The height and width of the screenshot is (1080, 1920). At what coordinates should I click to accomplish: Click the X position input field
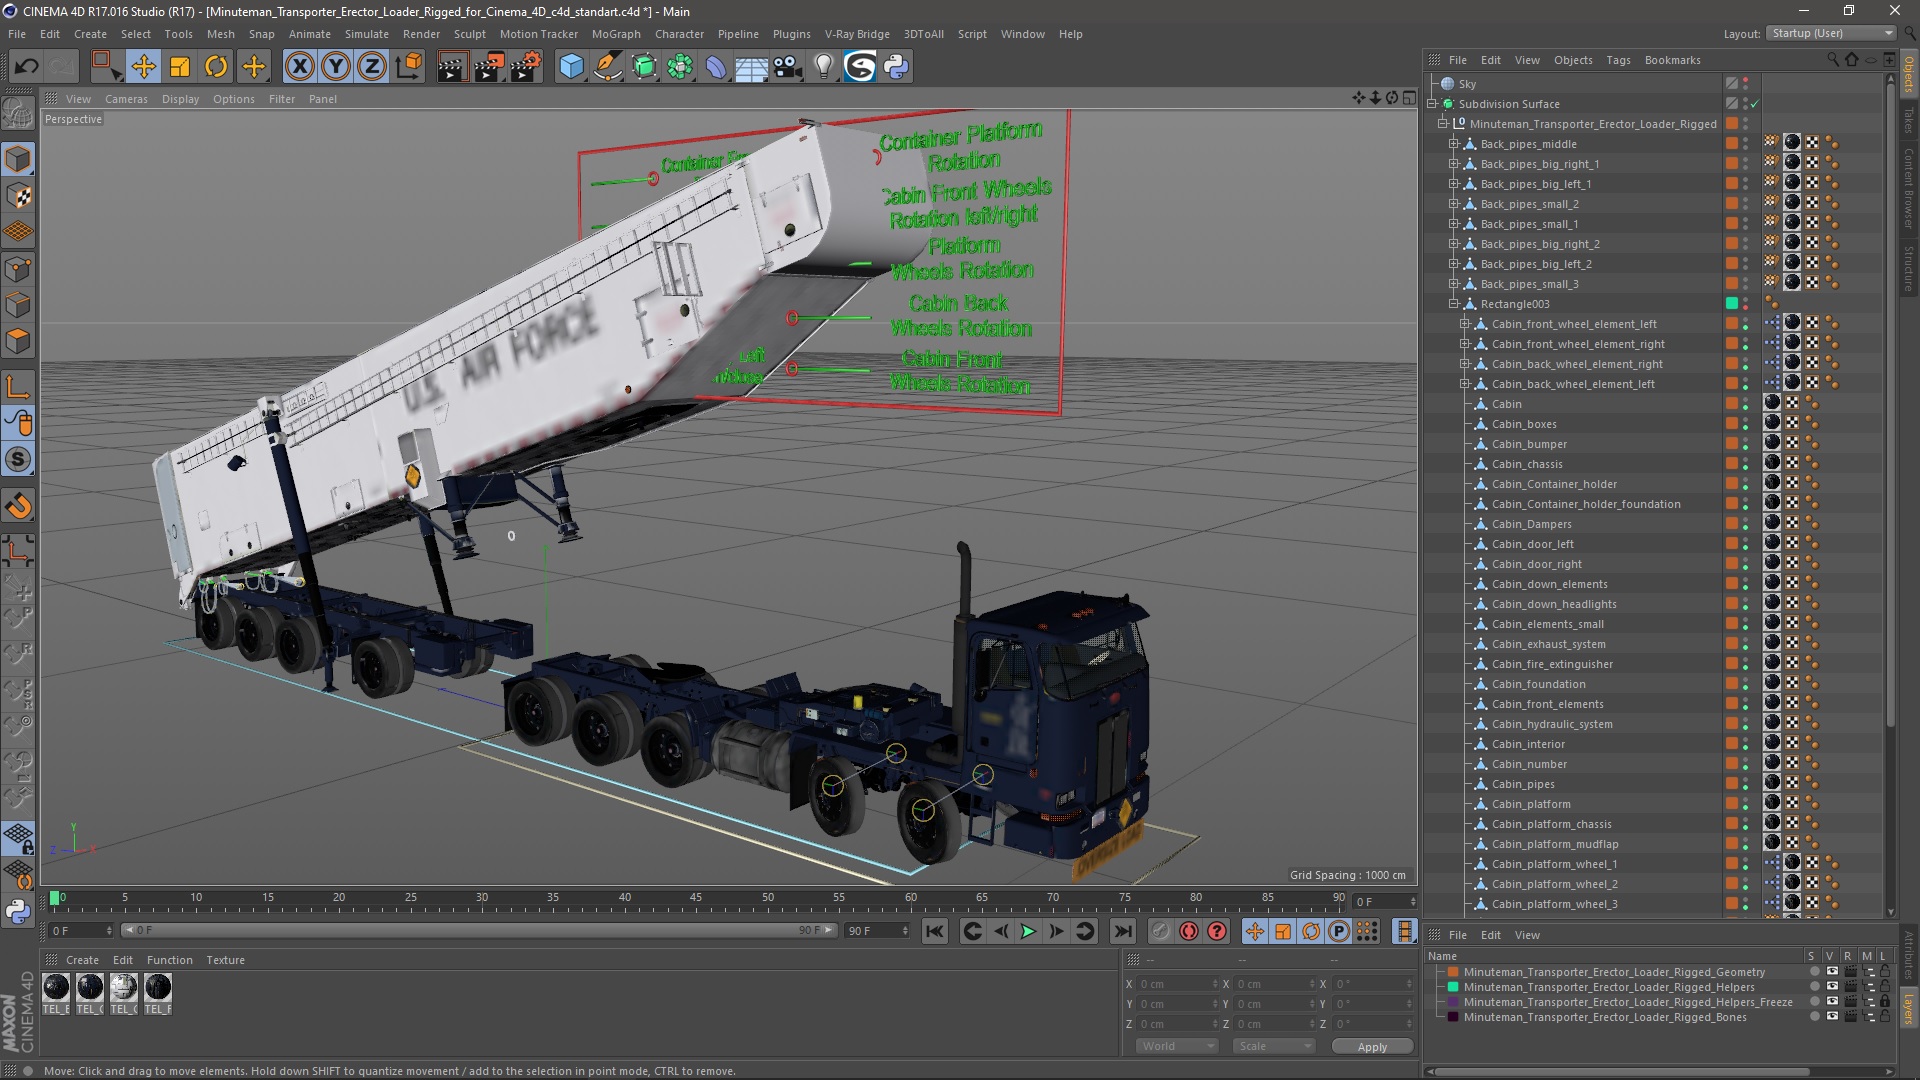[1178, 984]
